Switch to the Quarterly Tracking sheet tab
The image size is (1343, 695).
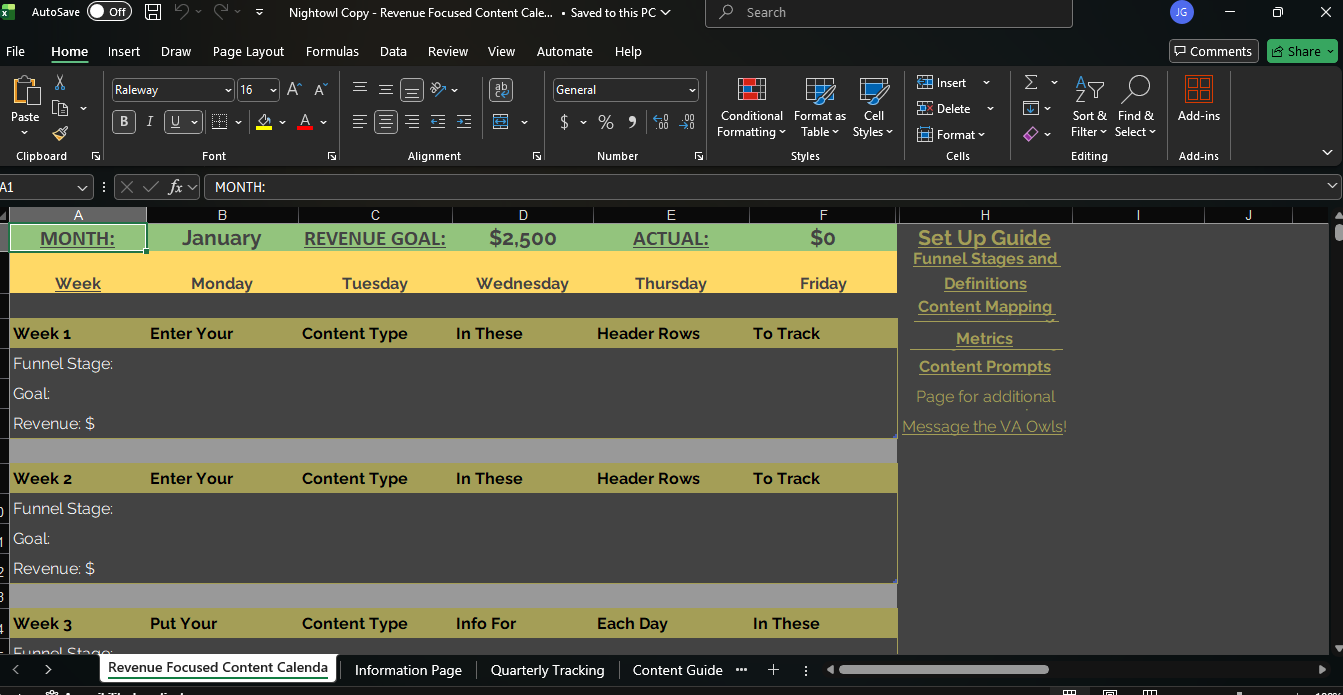pos(547,670)
